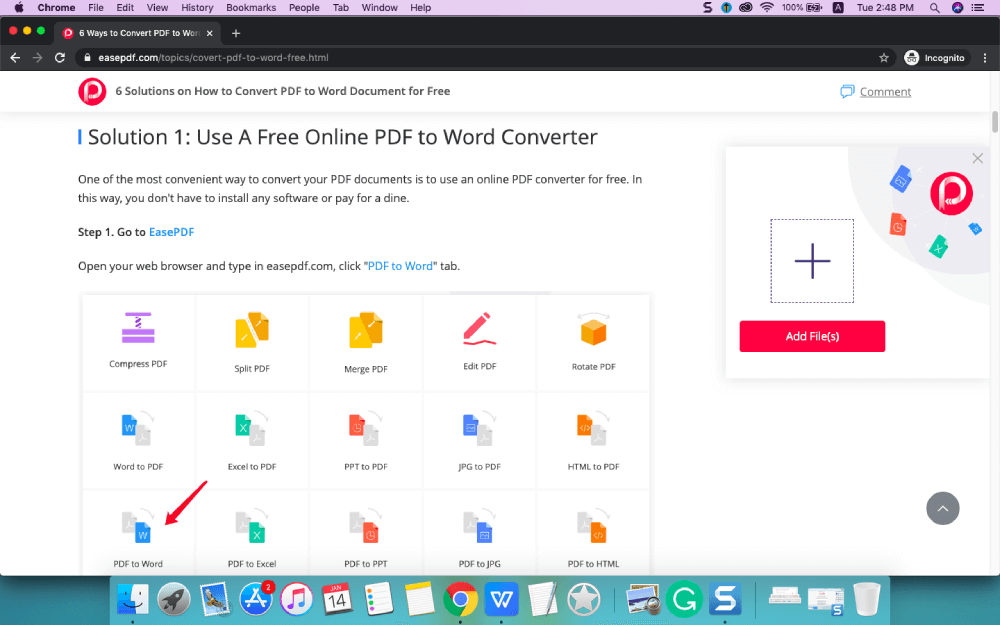Open the EasePDF link in Step 1

click(171, 232)
